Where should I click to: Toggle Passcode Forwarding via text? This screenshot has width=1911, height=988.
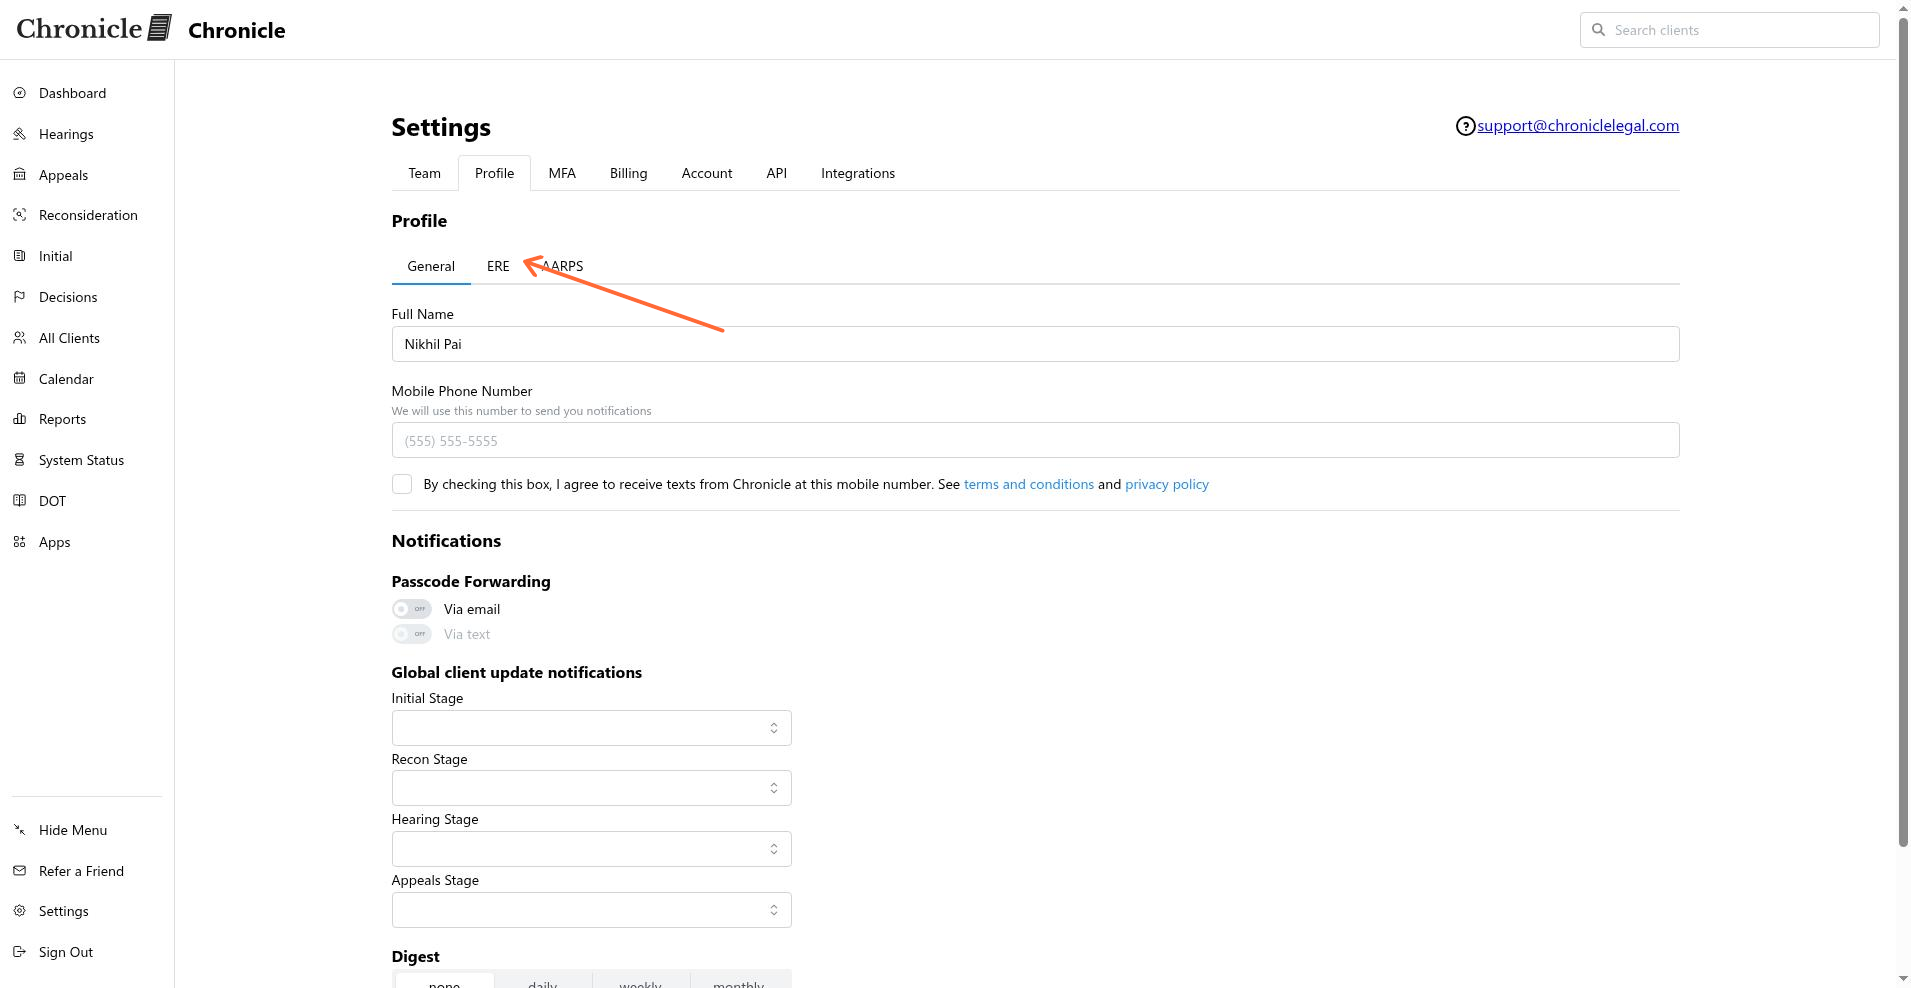pos(411,634)
